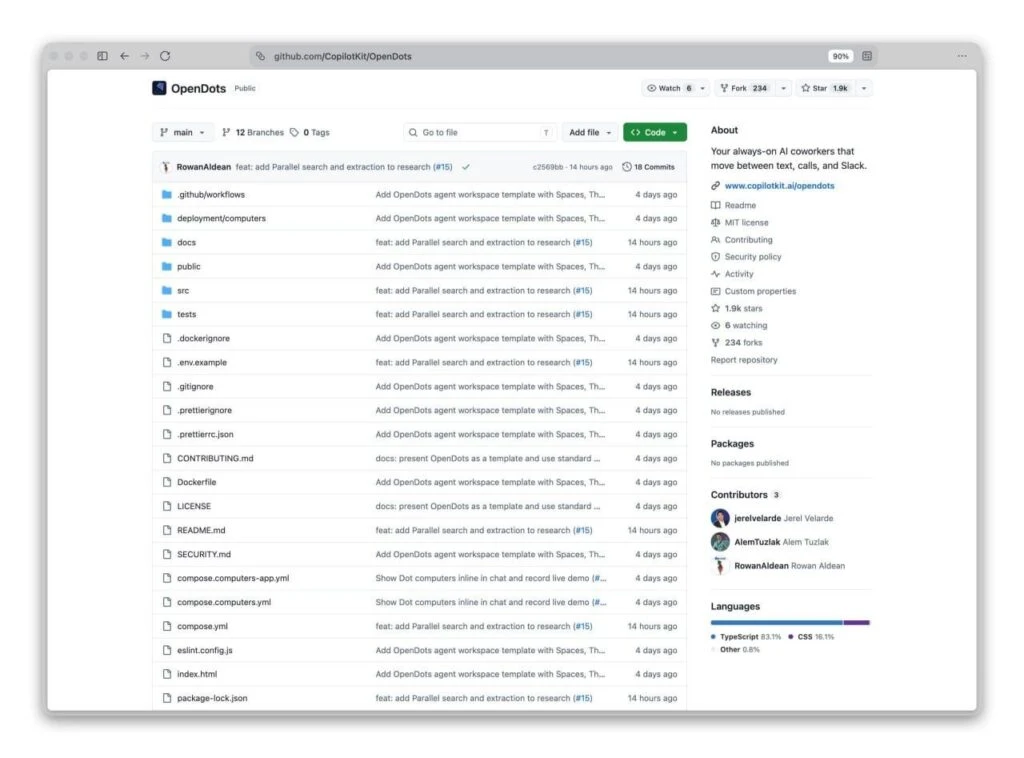Expand the Fork dropdown arrow
Image resolution: width=1024 pixels, height=758 pixels.
tap(784, 88)
